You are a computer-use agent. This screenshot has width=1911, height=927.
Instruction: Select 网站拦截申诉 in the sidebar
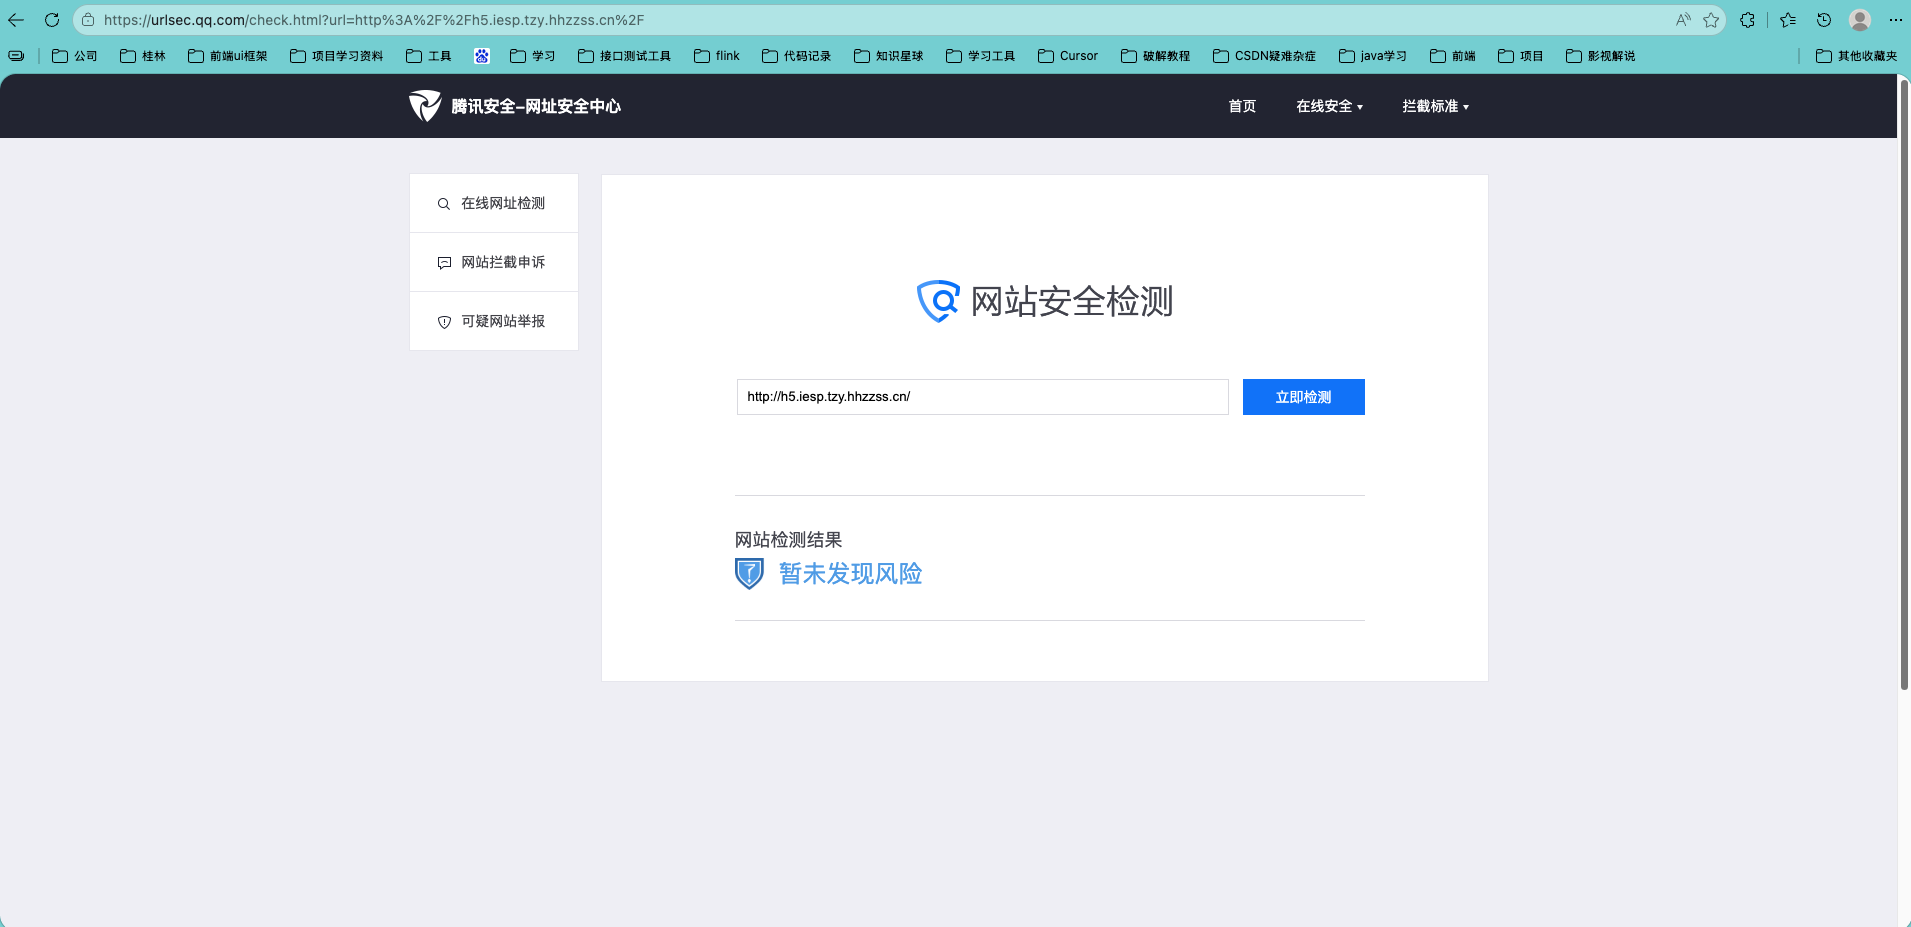point(494,262)
